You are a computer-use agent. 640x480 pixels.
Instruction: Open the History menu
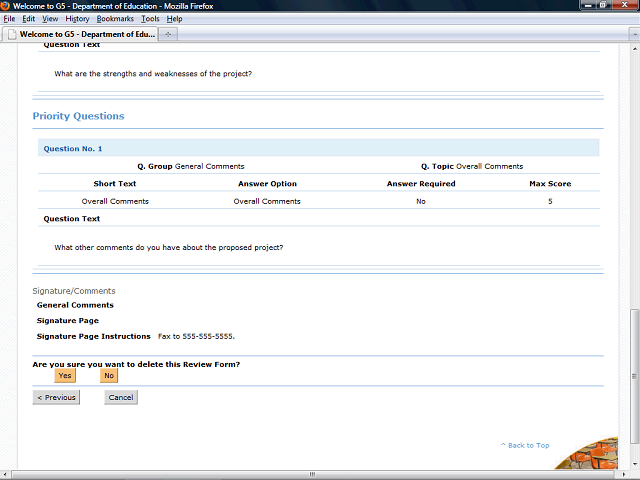[x=77, y=19]
